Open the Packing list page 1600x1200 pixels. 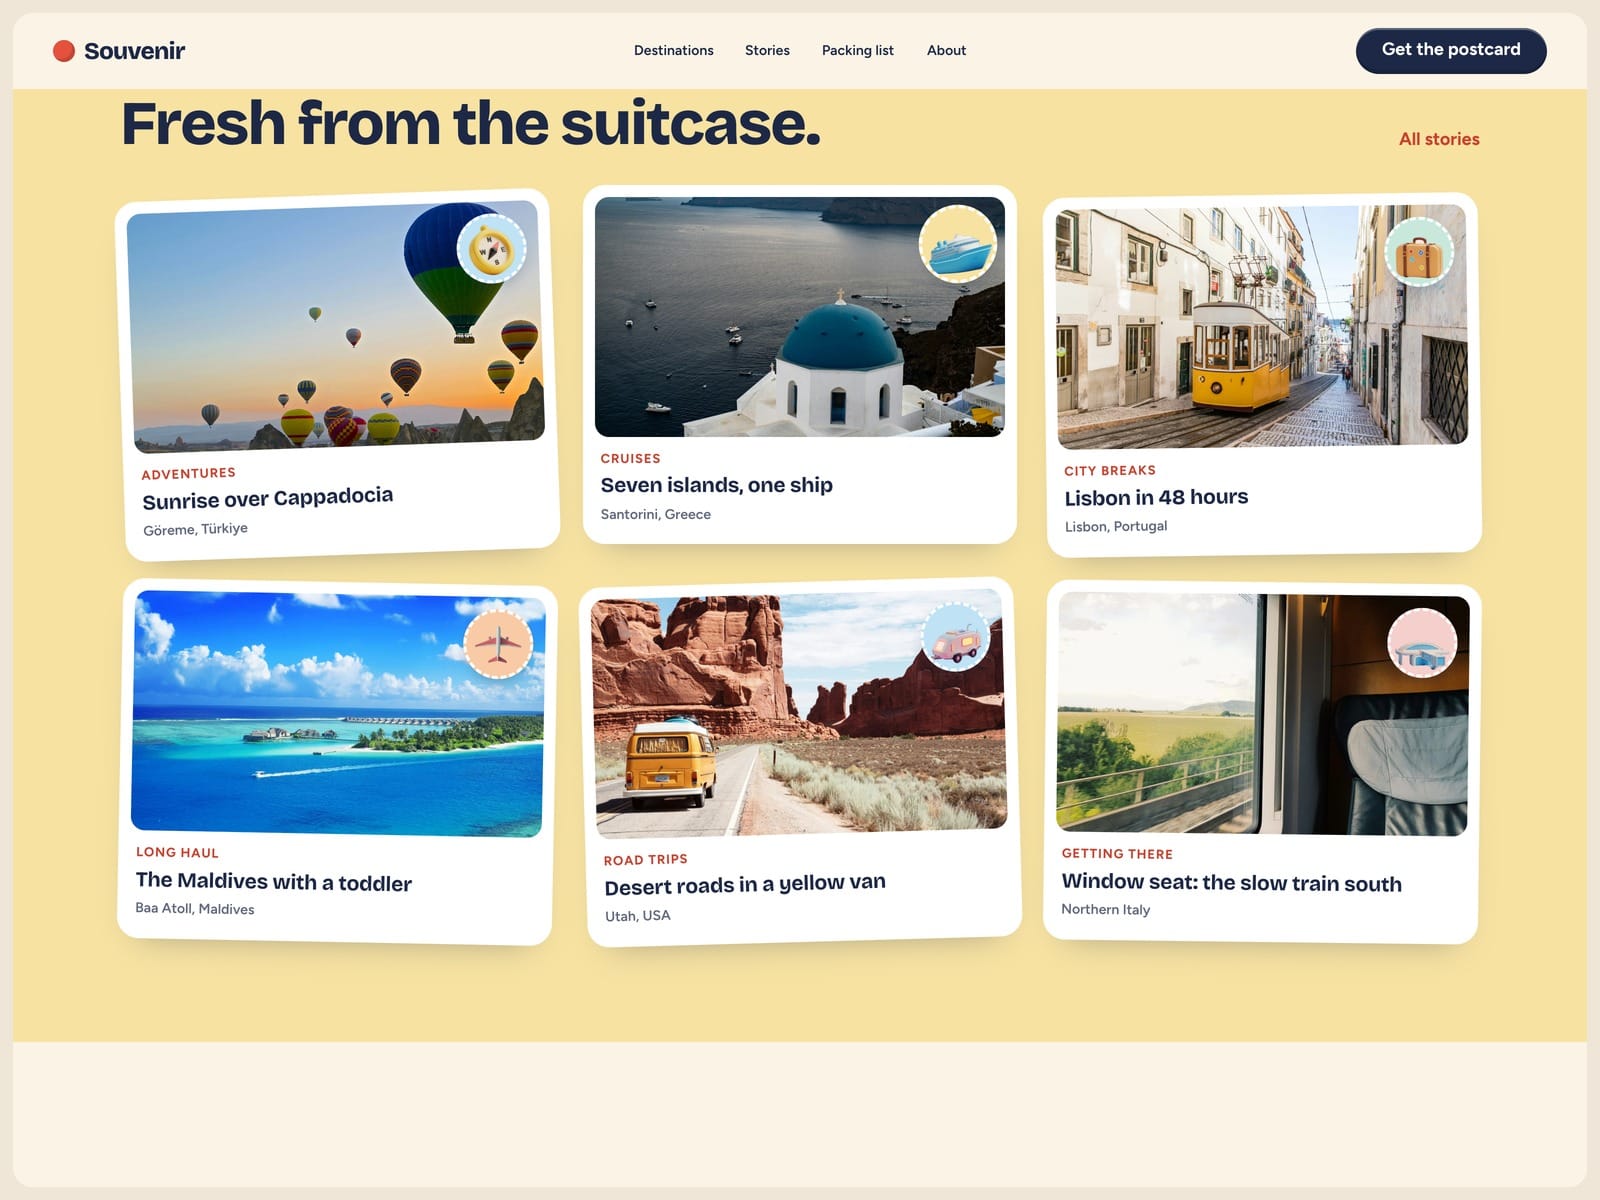[858, 50]
